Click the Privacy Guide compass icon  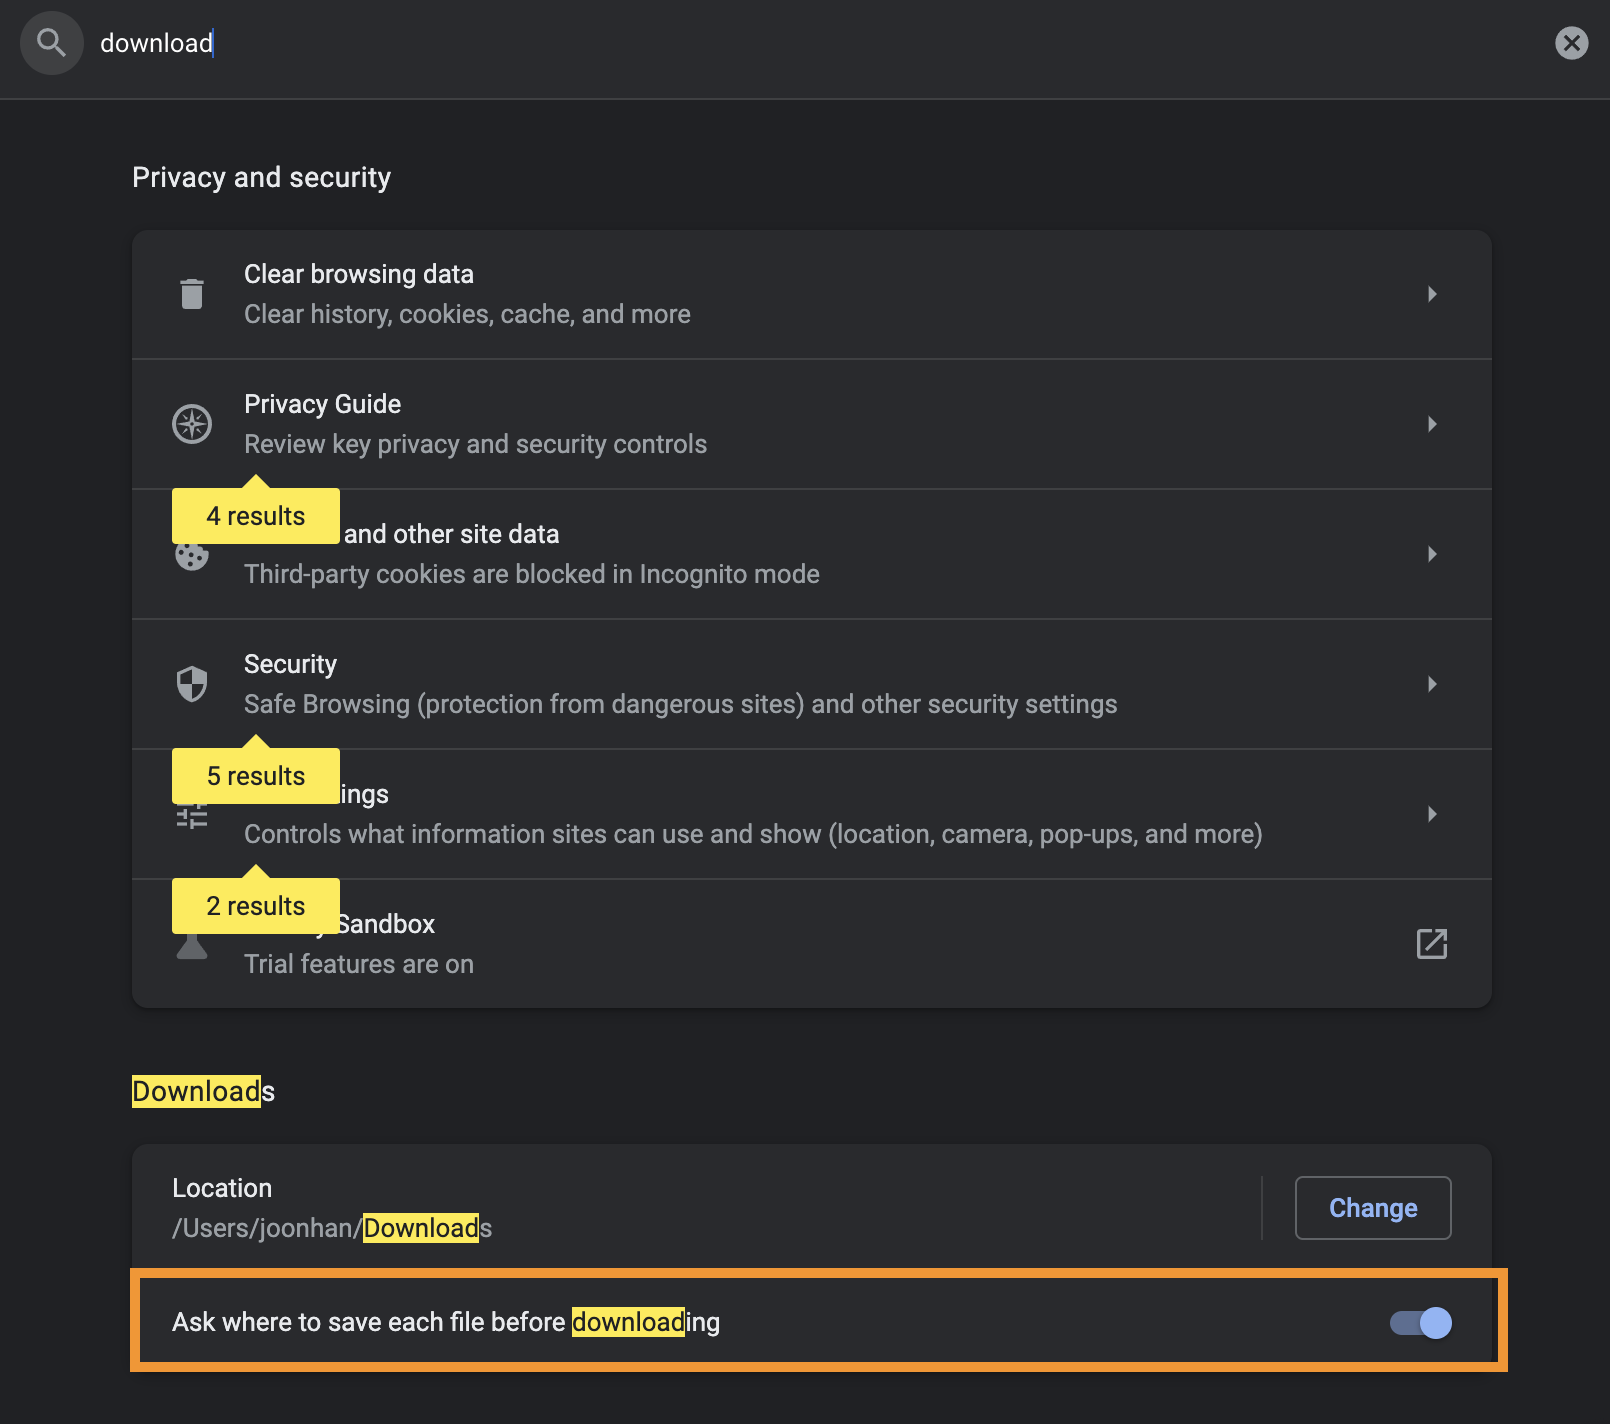[192, 424]
